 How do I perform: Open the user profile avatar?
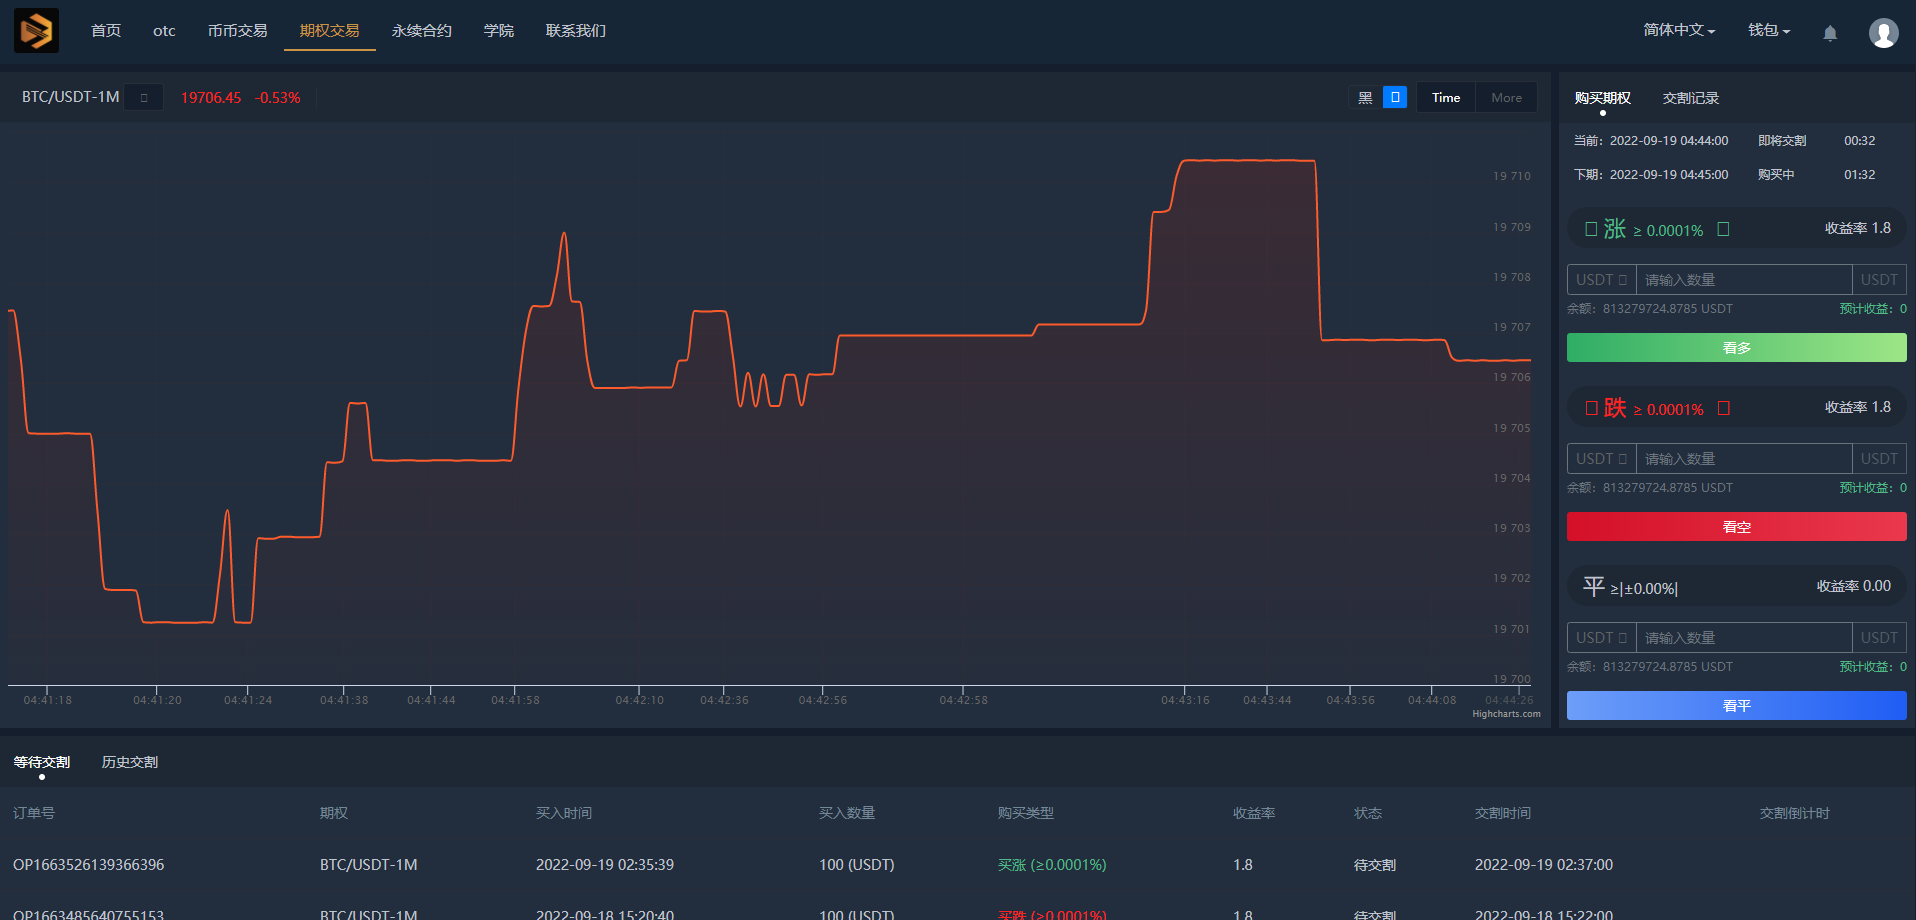[1883, 33]
